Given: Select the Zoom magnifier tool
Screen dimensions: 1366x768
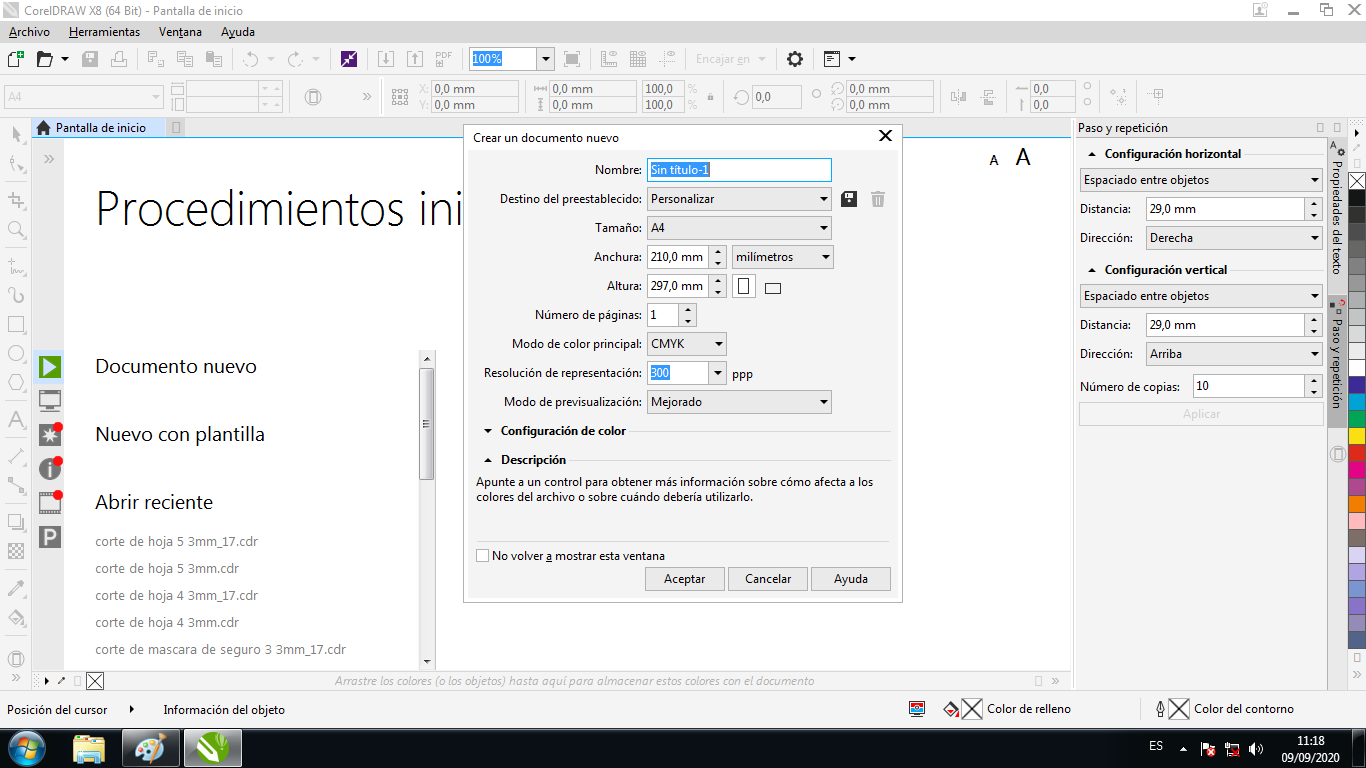Looking at the screenshot, I should pos(16,230).
